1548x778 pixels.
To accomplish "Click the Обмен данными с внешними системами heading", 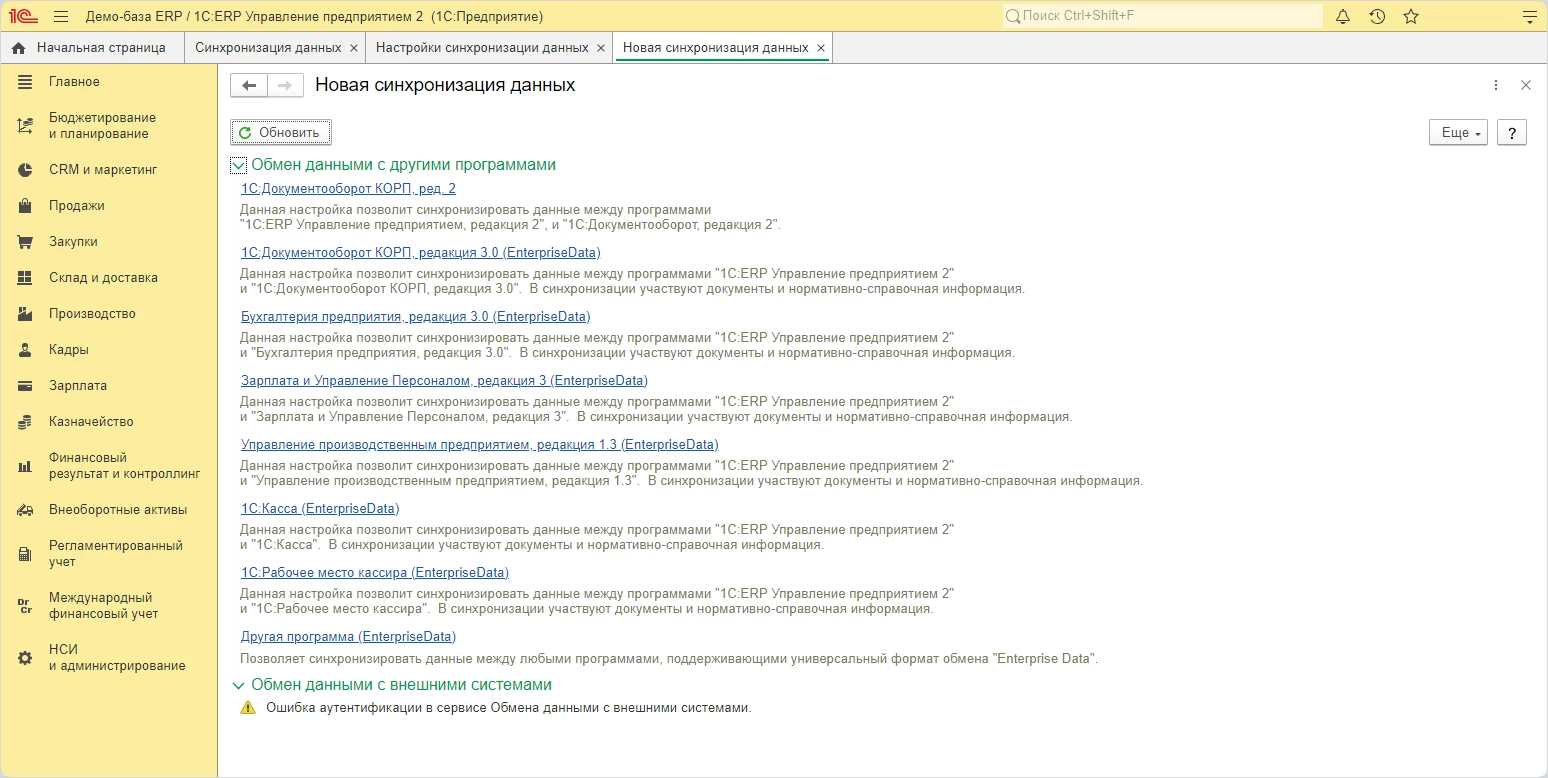I will 401,685.
